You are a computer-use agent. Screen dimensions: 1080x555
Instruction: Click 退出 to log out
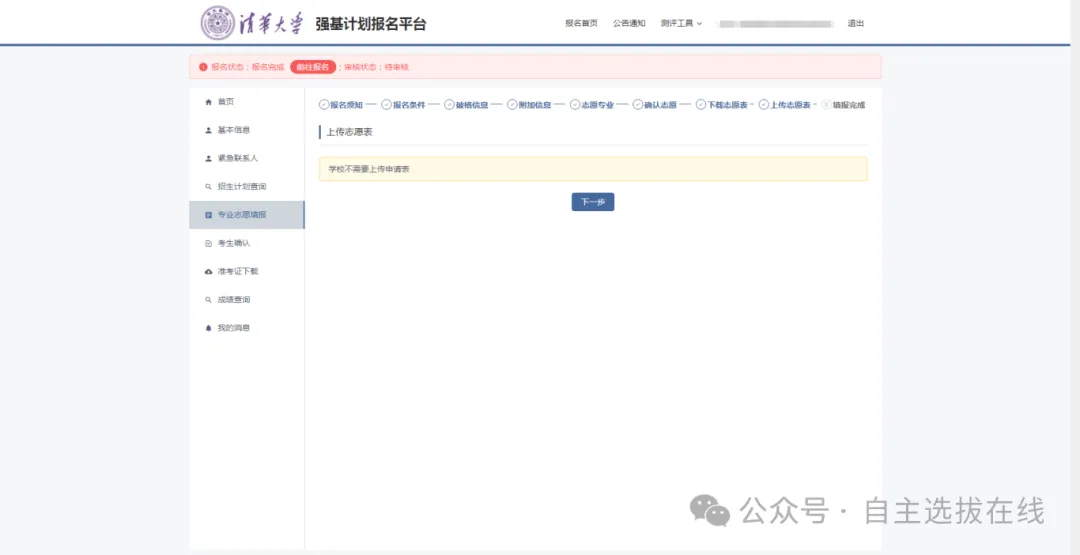(x=855, y=23)
